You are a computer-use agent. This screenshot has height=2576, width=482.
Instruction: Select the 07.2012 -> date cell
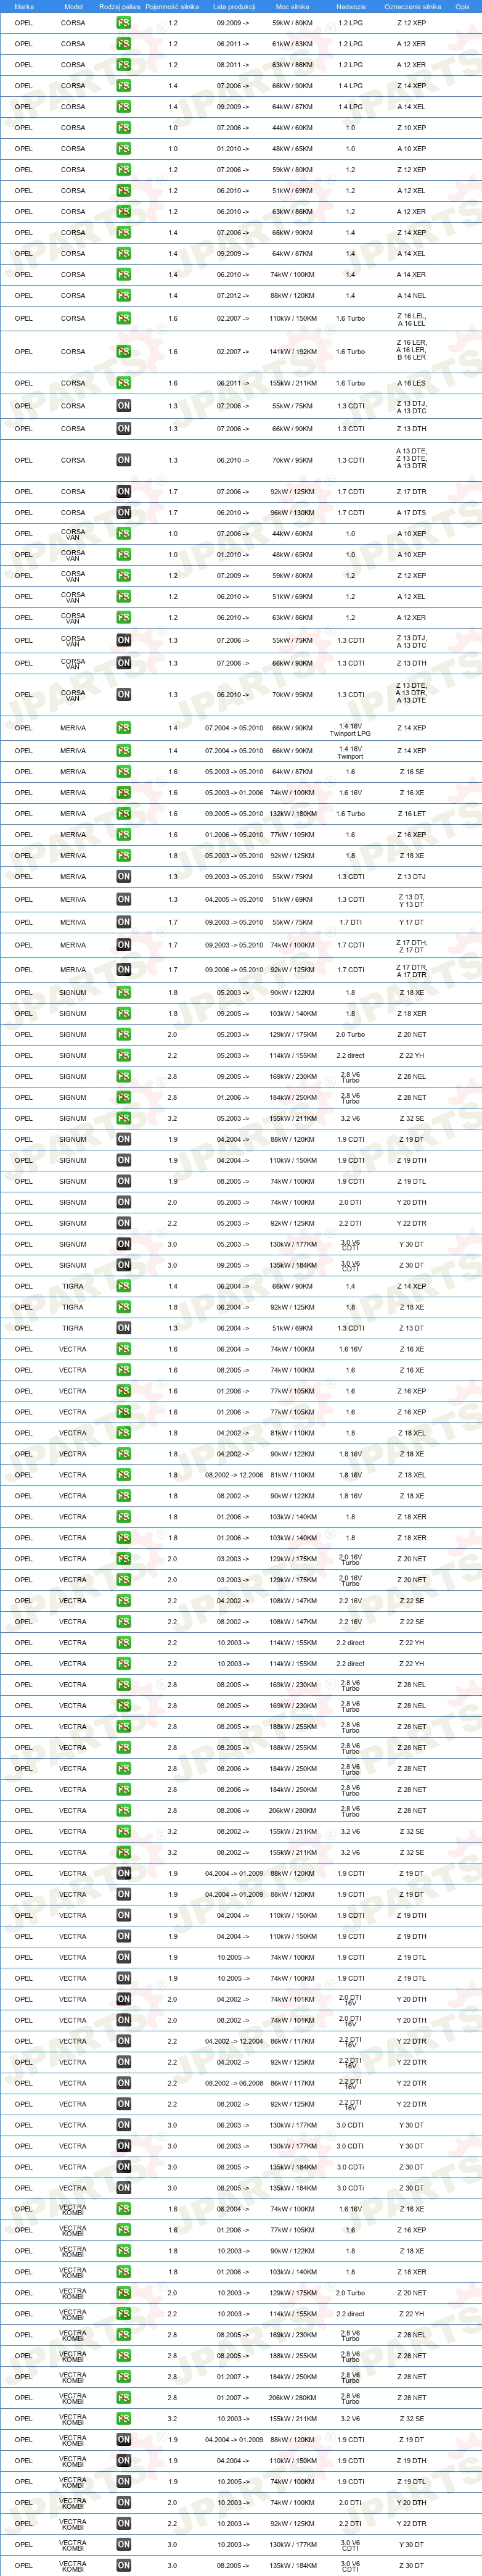(232, 296)
